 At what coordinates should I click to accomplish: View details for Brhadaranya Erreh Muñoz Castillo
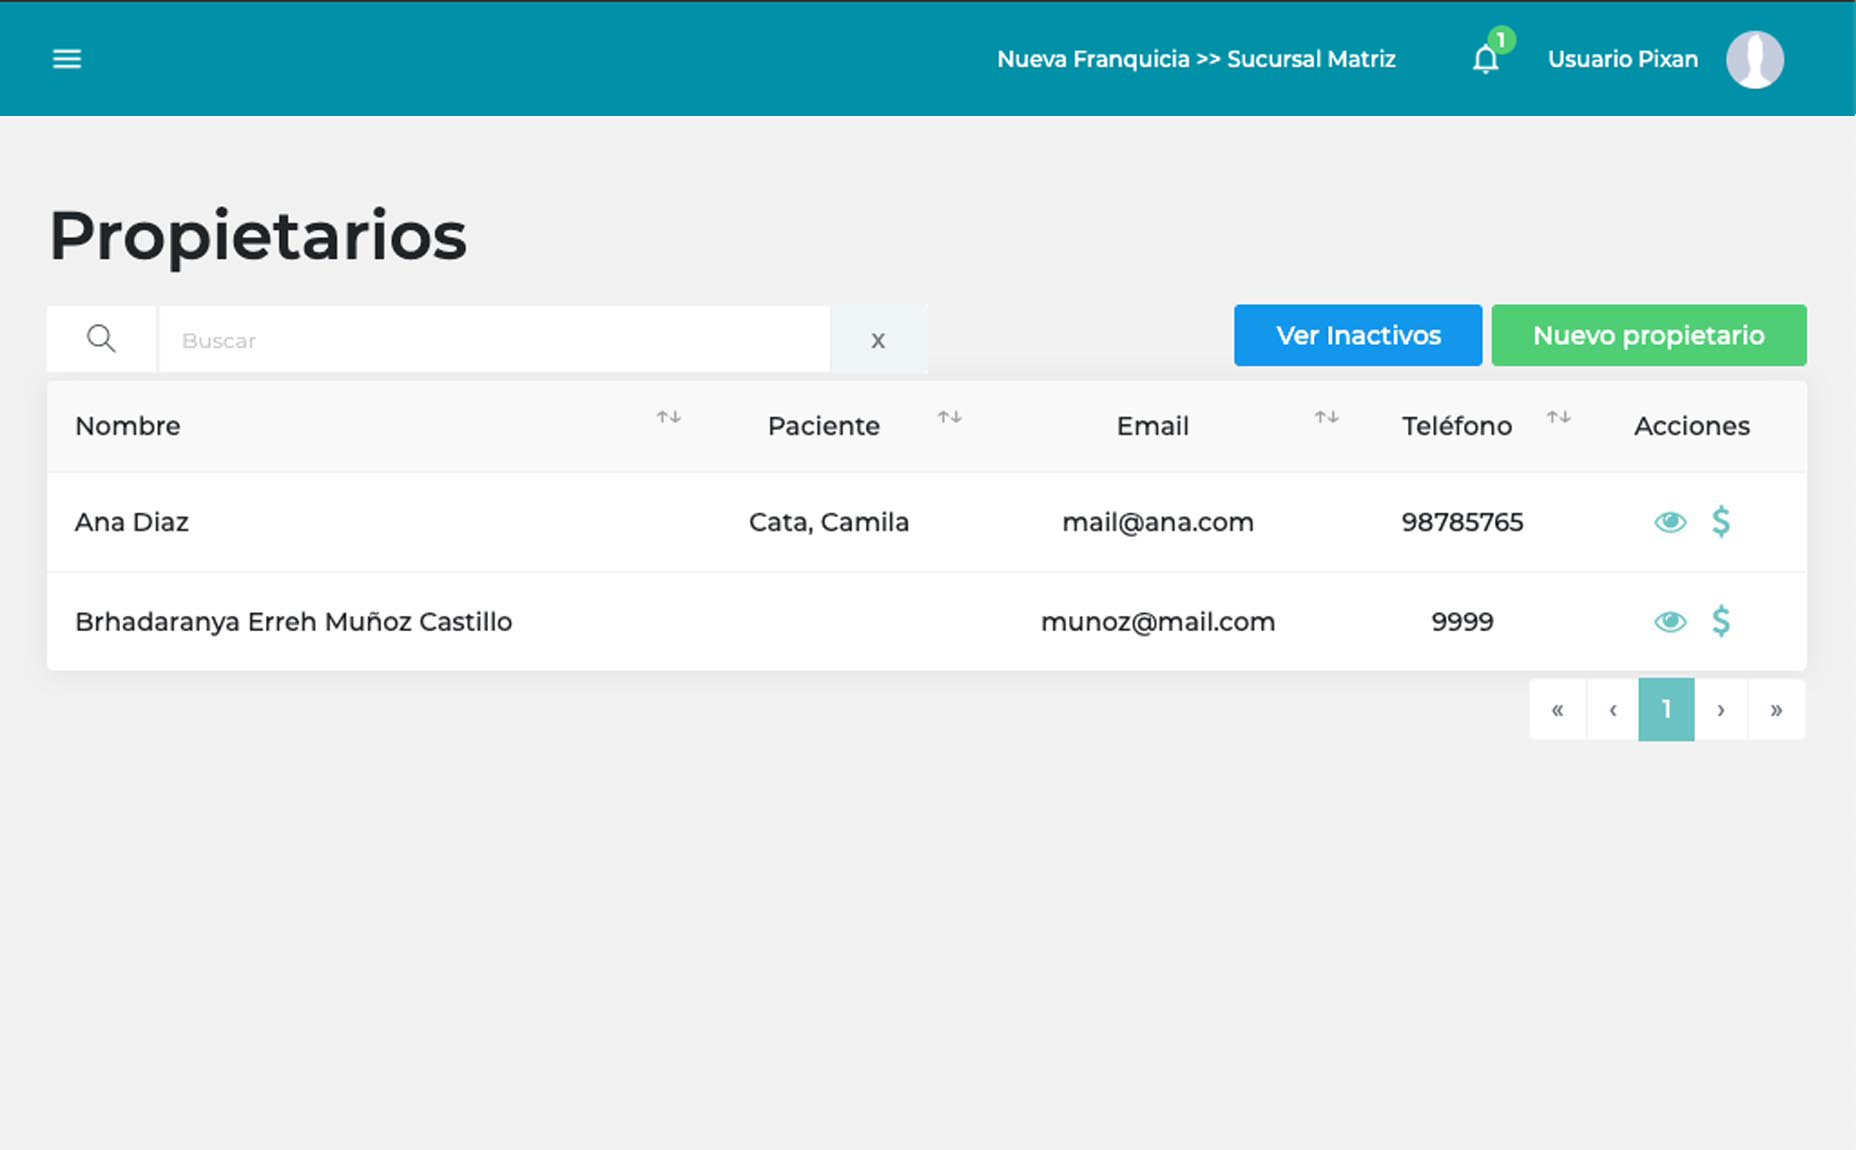pyautogui.click(x=1669, y=622)
